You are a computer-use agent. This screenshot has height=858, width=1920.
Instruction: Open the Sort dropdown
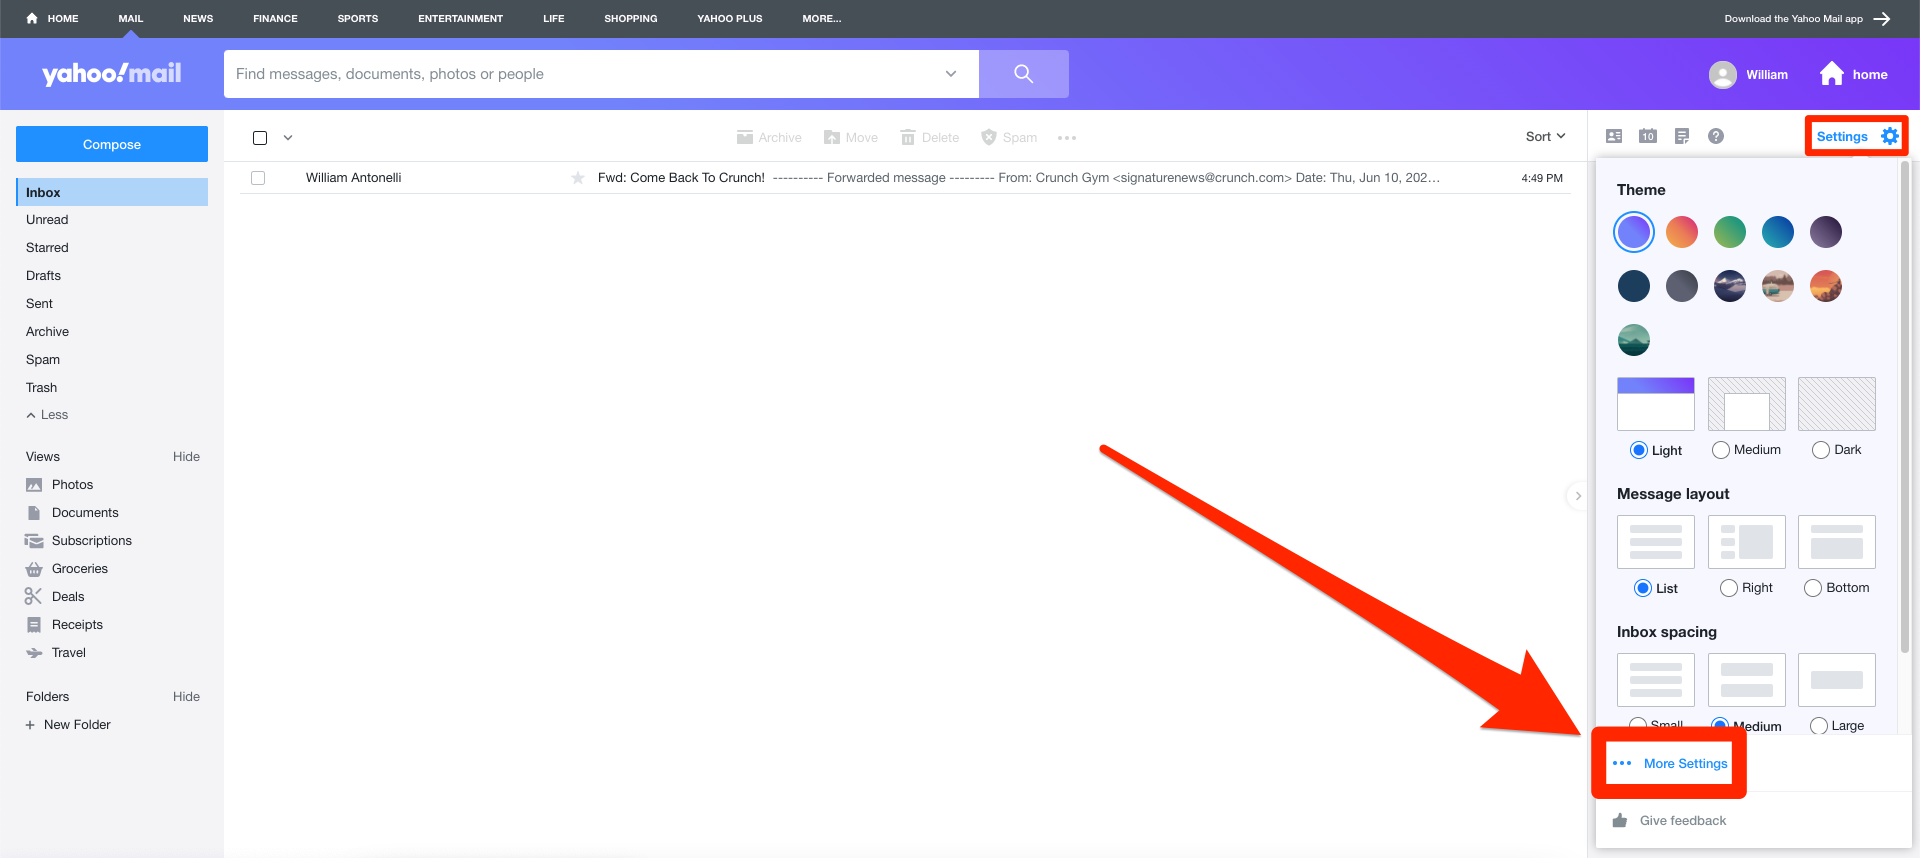(1545, 136)
